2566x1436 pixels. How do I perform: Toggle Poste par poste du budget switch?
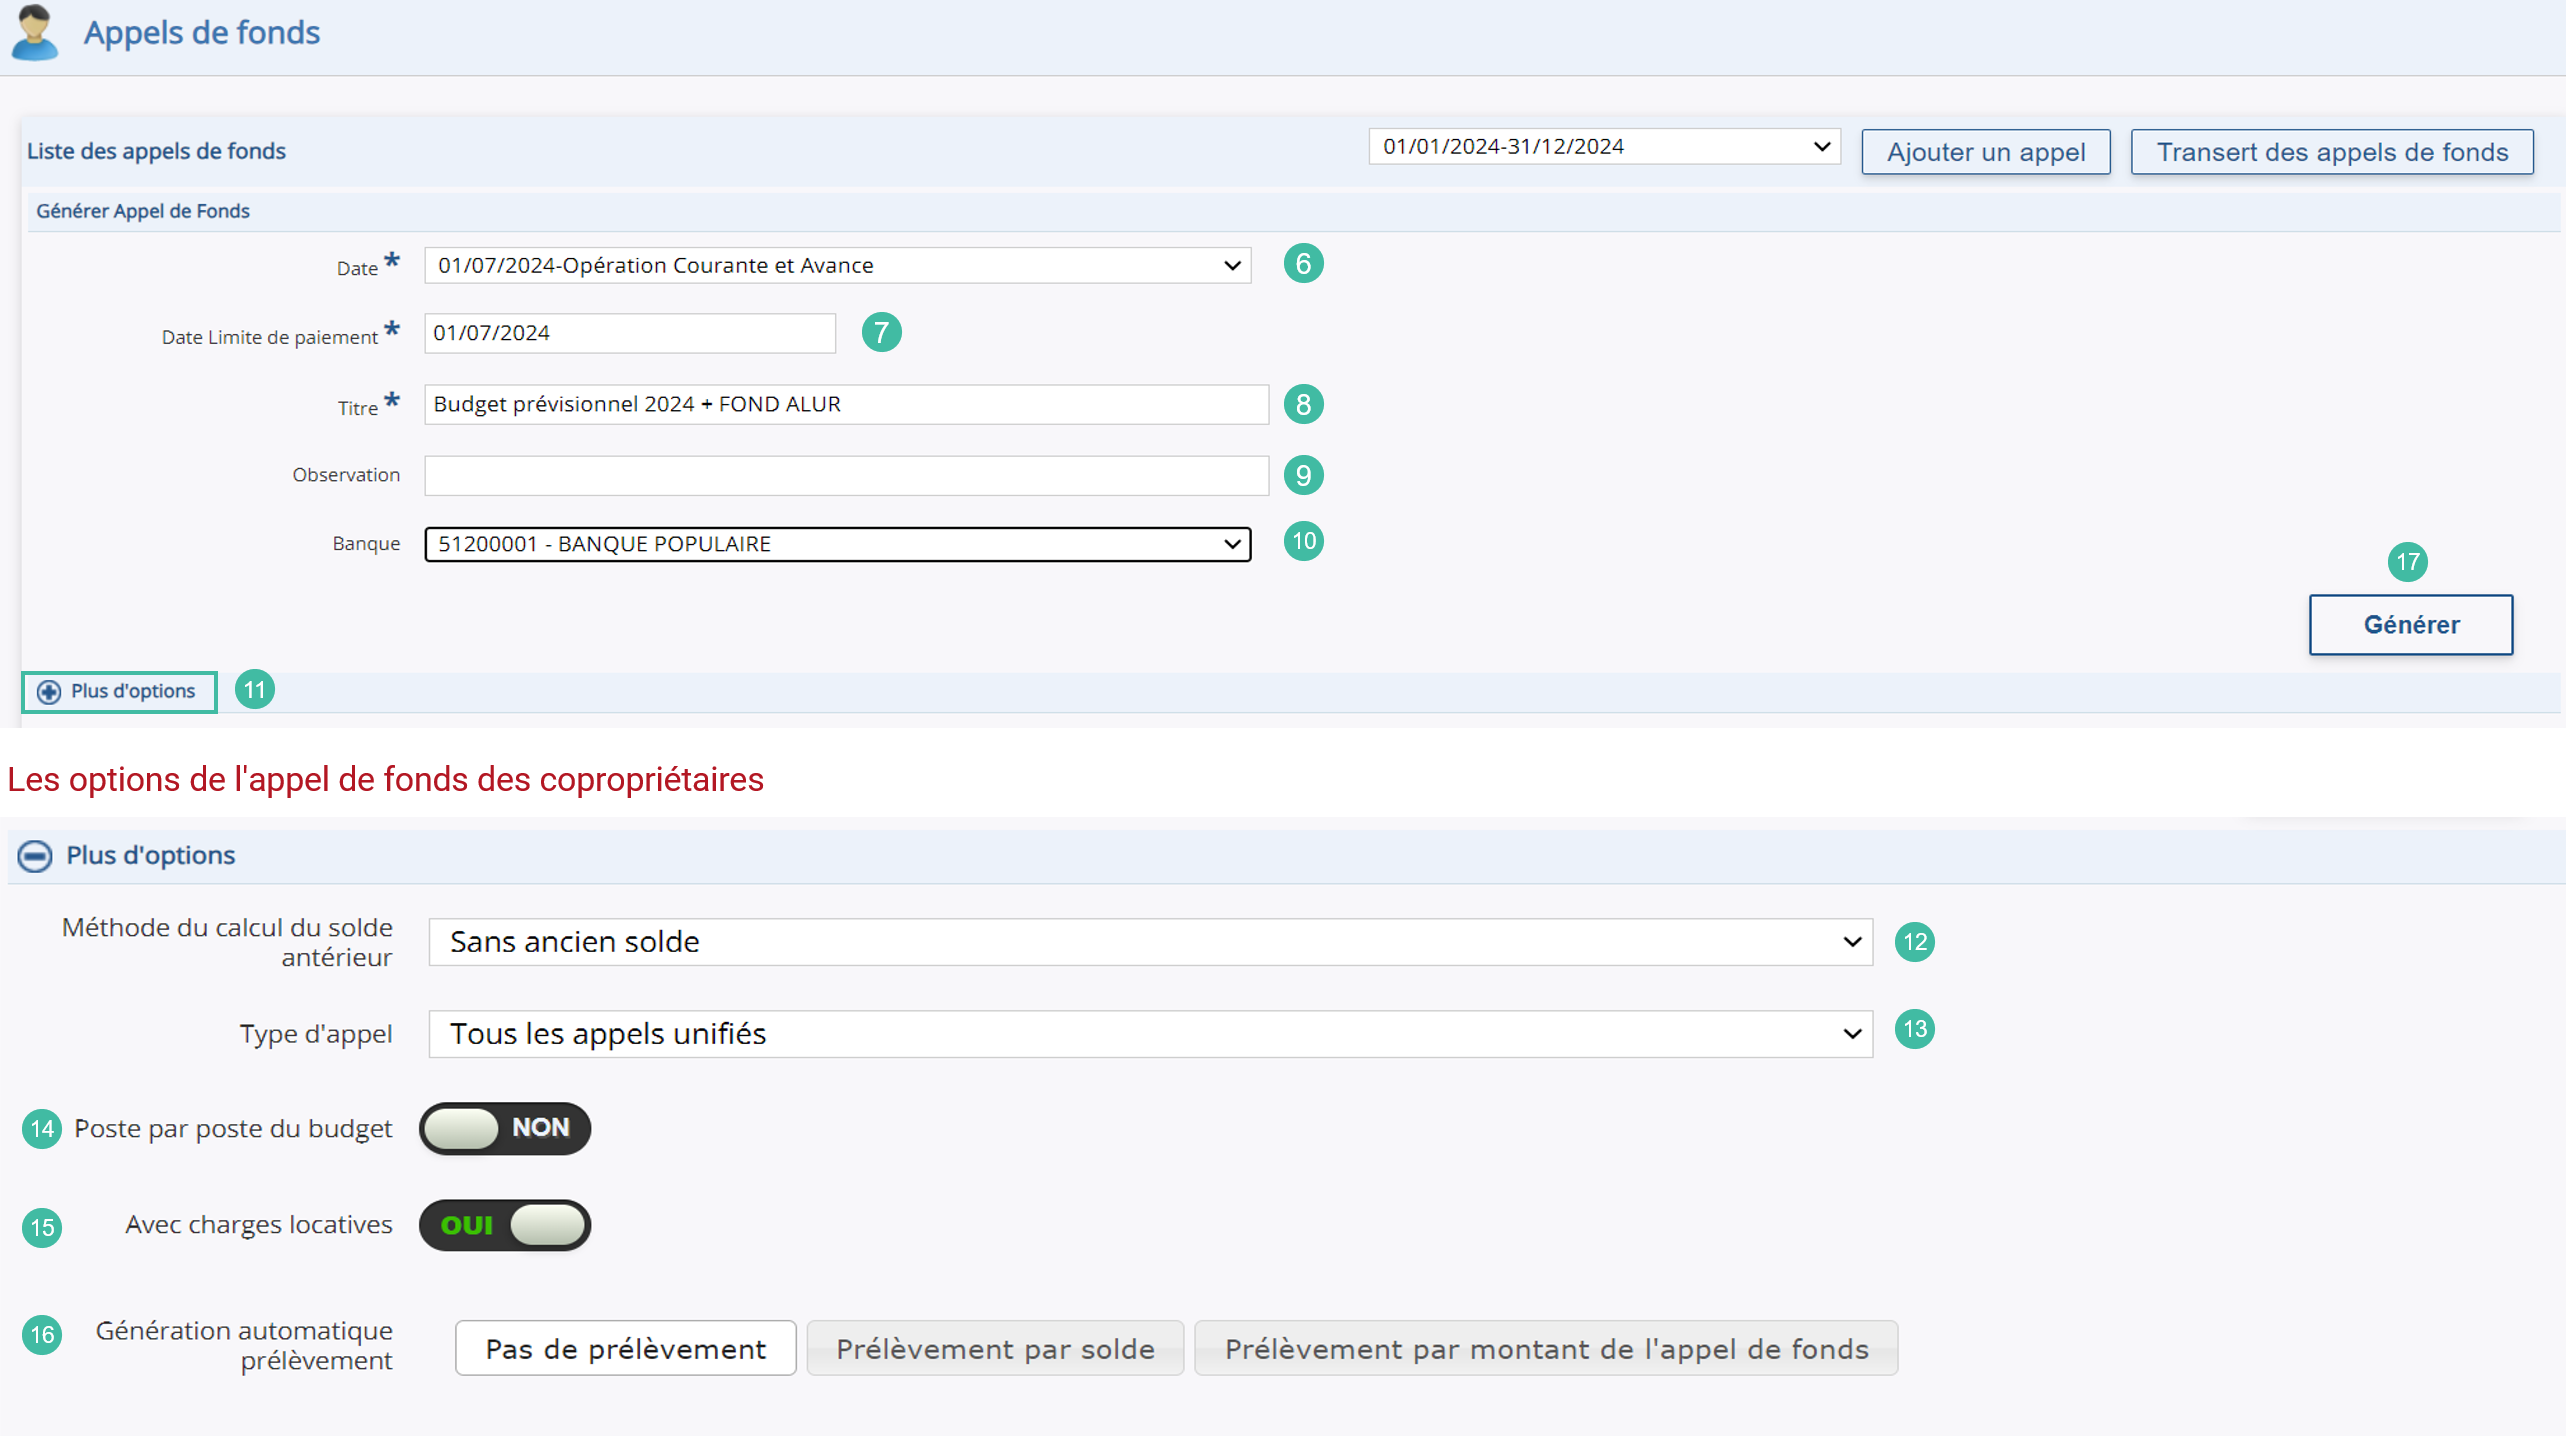point(505,1129)
